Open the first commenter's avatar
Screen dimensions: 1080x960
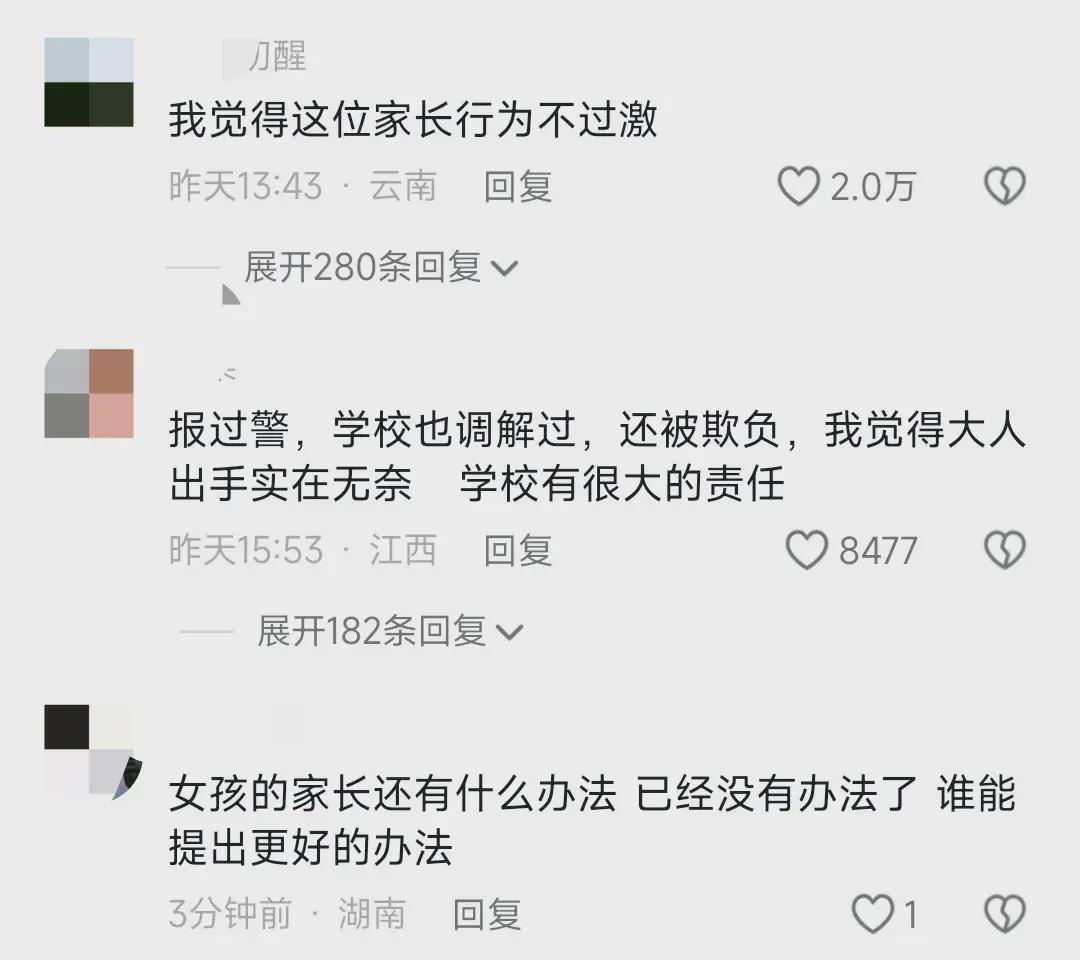[89, 82]
